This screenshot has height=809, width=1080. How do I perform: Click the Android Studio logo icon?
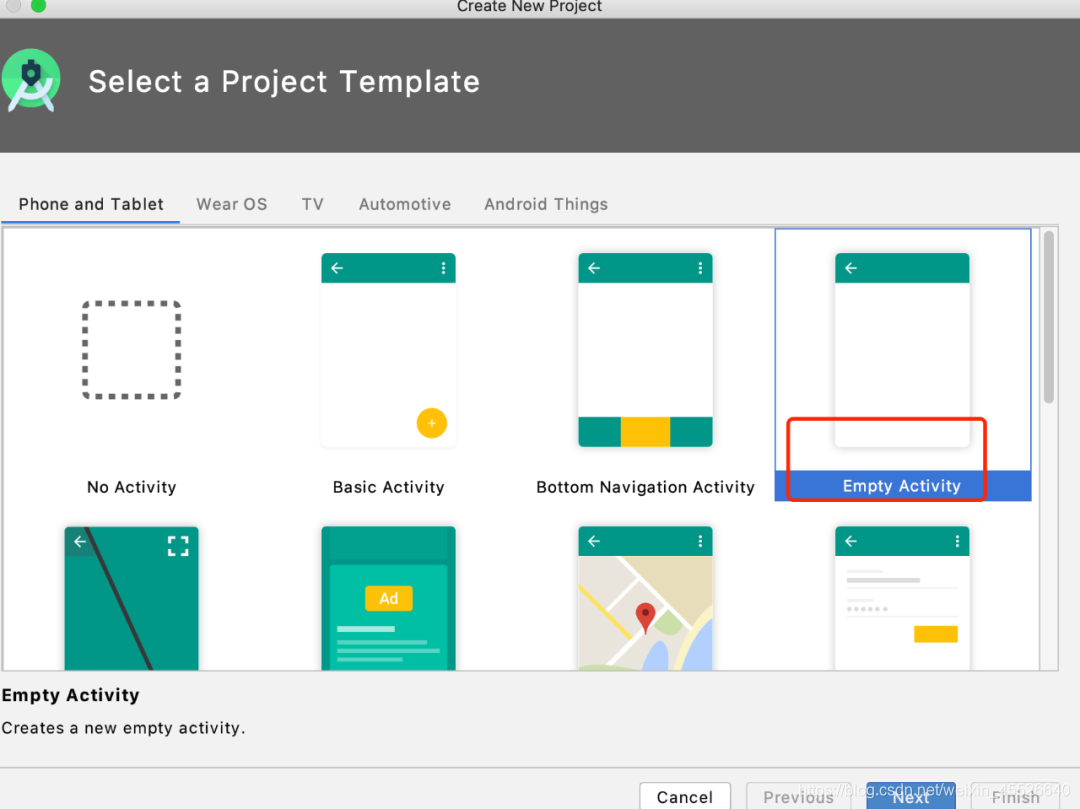31,81
